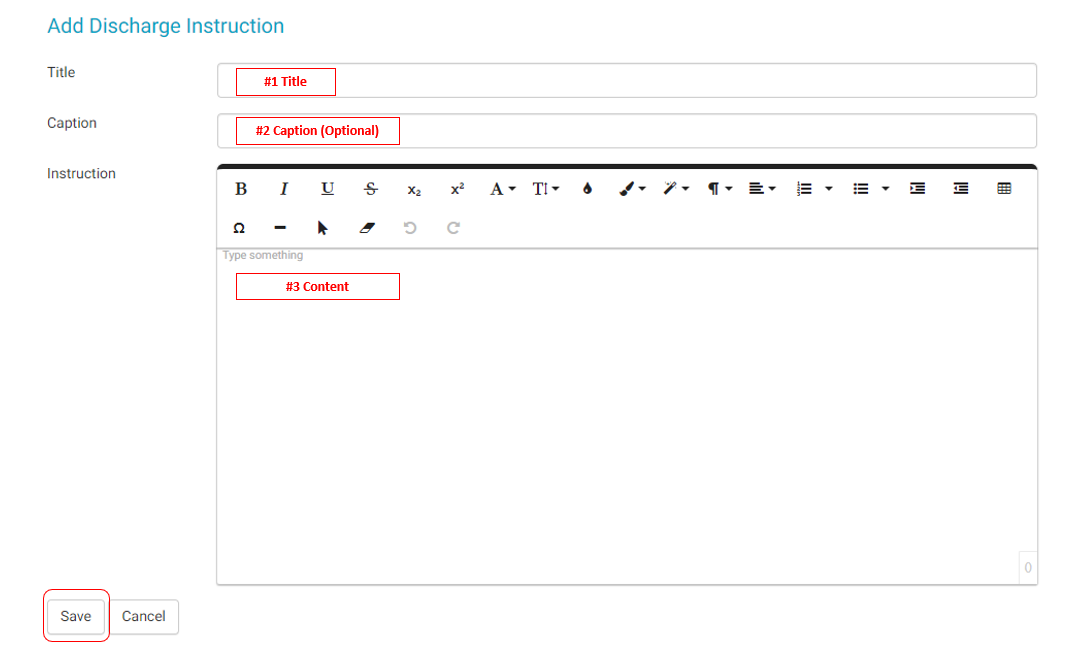Open the font family dropdown
1065x664 pixels.
point(502,189)
